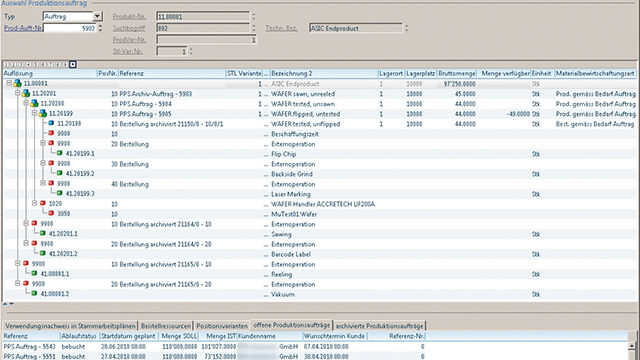Click the Suchbegriff link label
This screenshot has width=640, height=360.
click(x=129, y=28)
